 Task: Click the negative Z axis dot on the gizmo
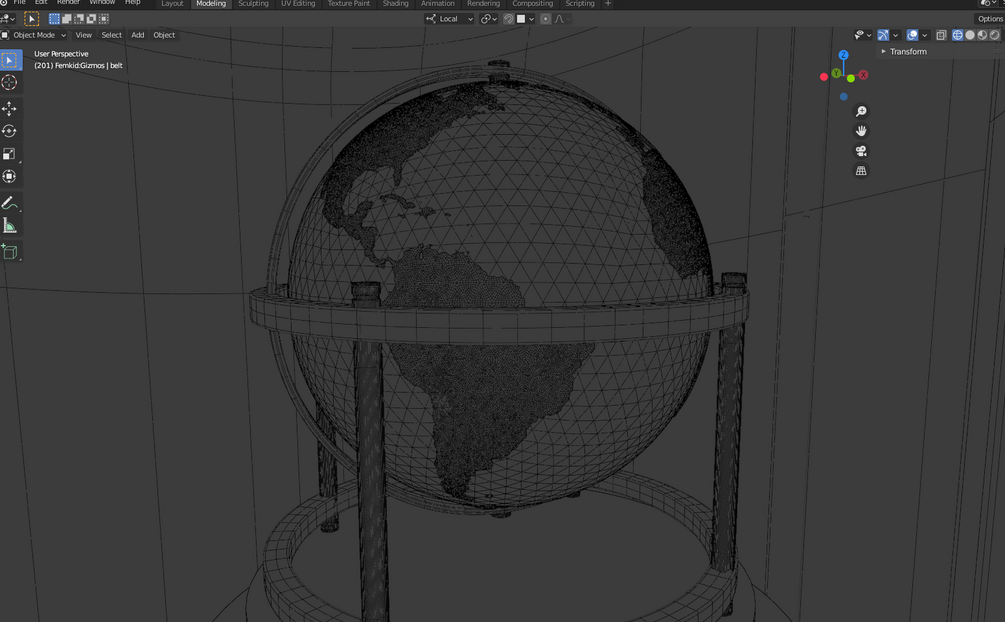coord(843,97)
